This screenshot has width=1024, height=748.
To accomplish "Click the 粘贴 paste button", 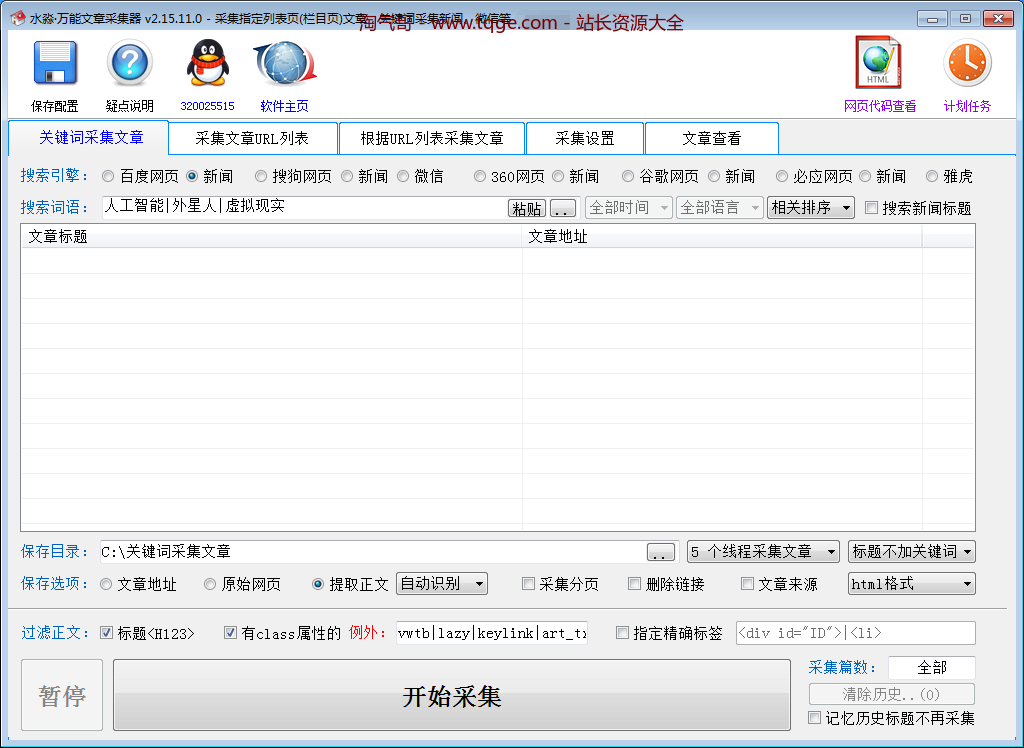I will tap(527, 208).
